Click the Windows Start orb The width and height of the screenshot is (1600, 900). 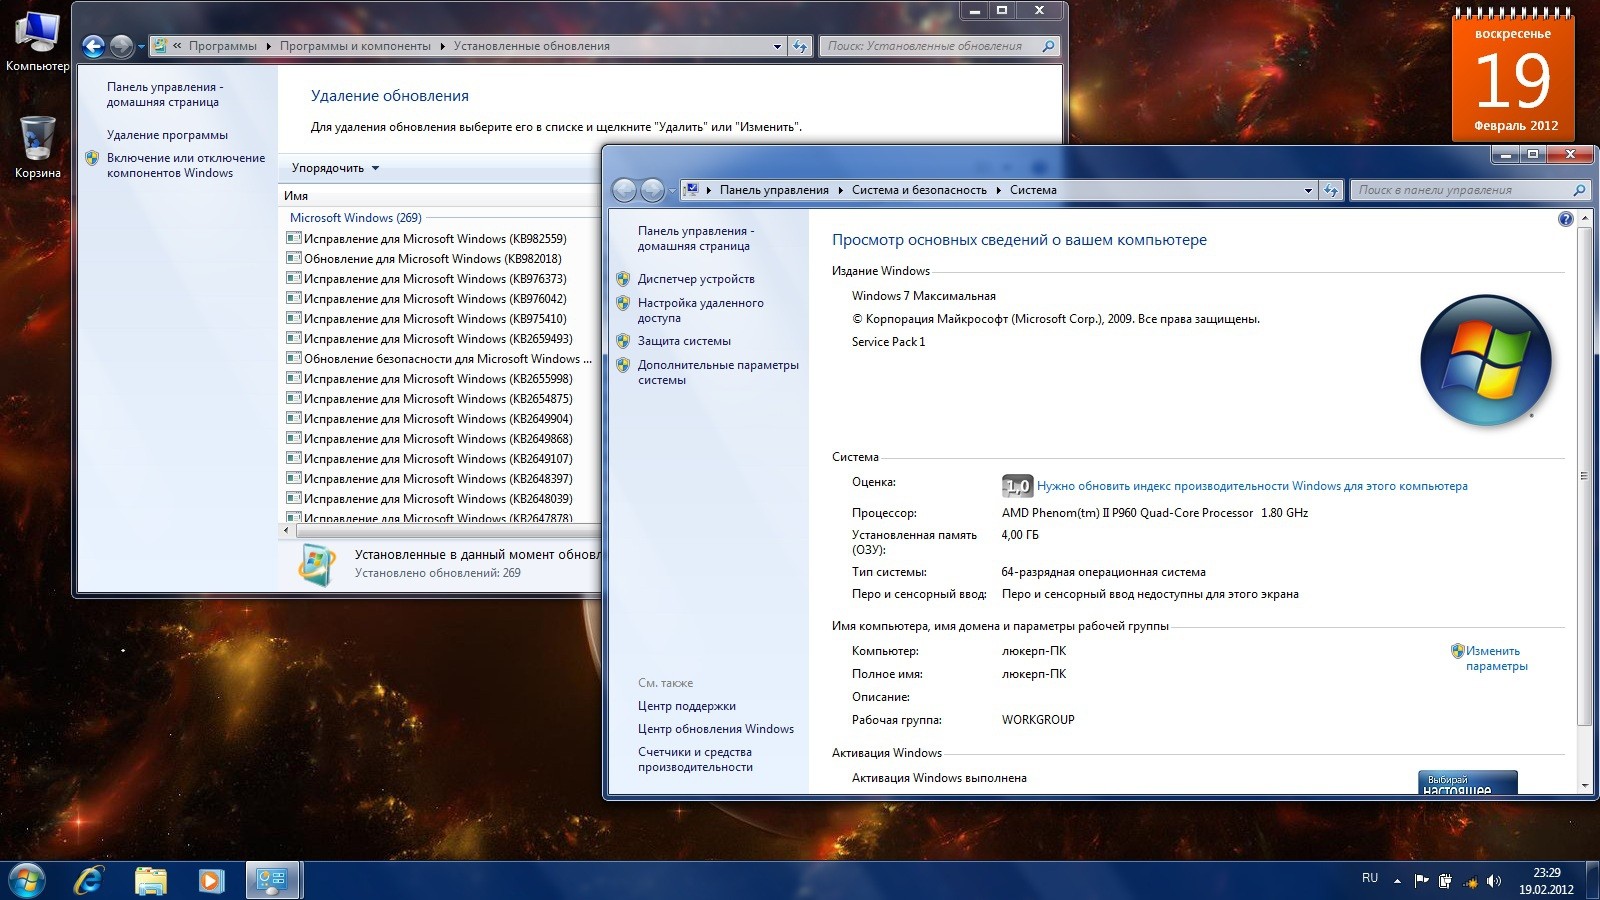tap(27, 880)
